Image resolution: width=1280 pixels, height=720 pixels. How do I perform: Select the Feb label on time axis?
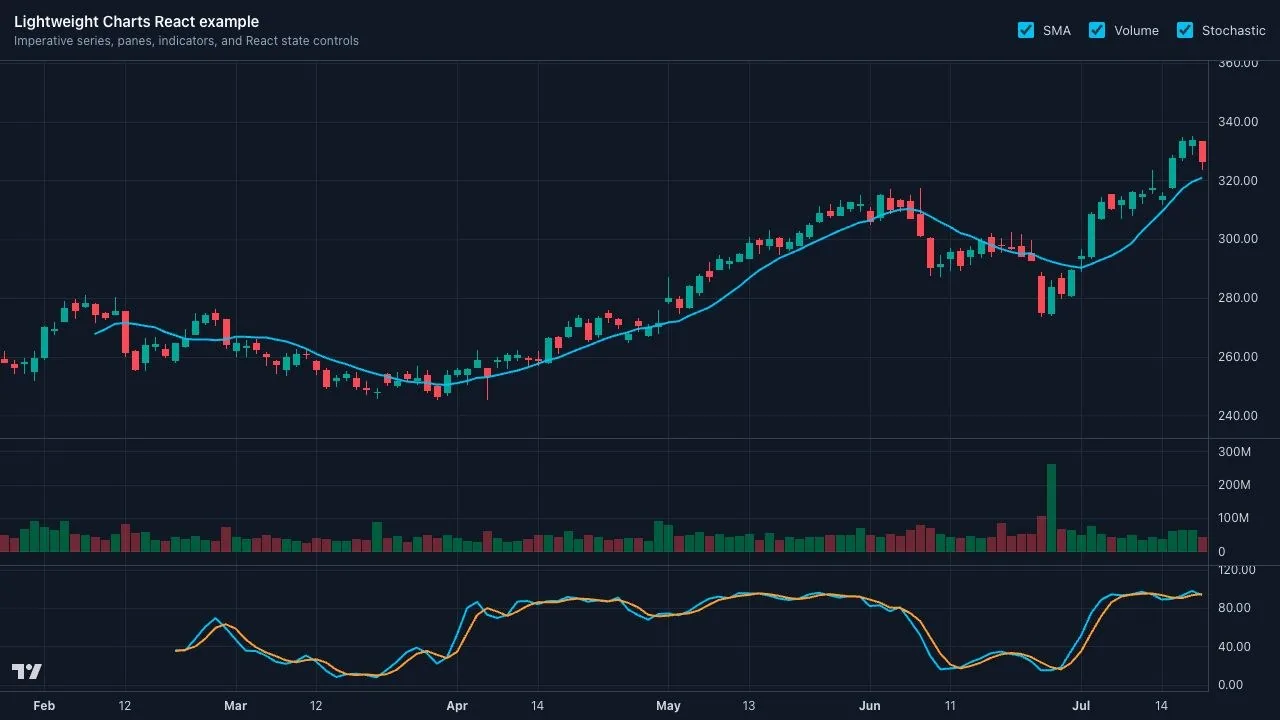(x=44, y=706)
